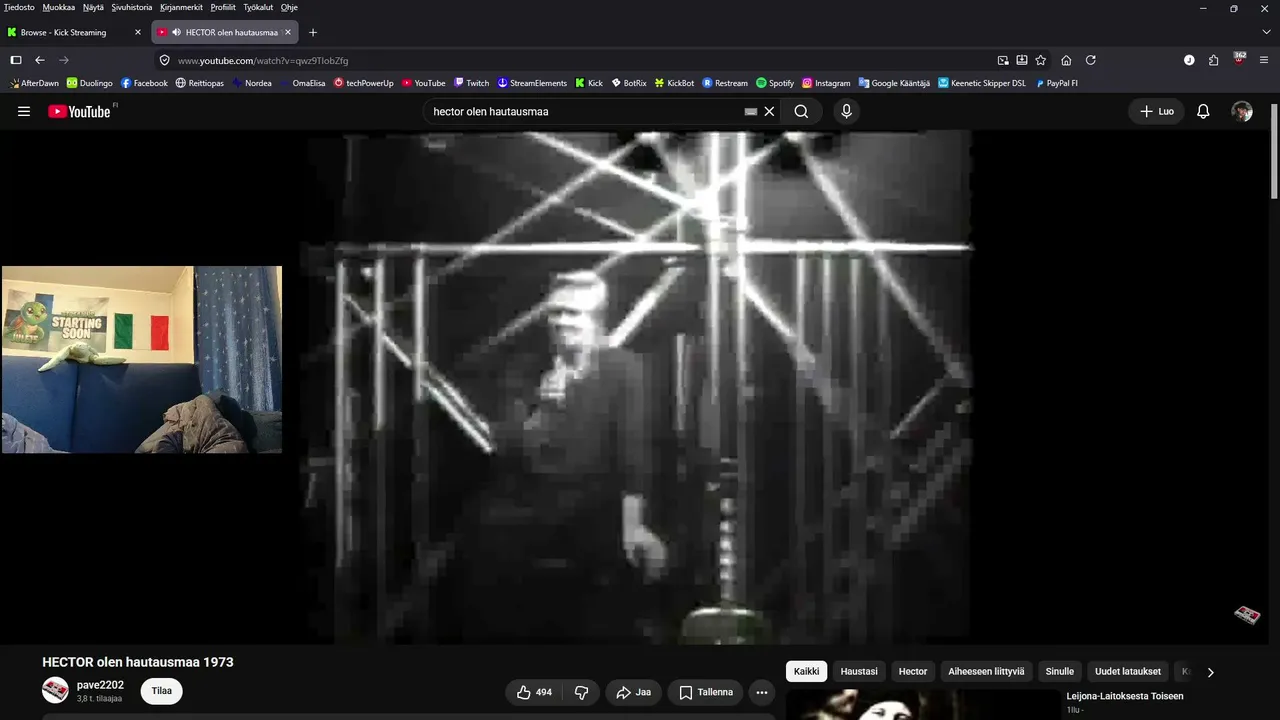Open the browser sidebar panel button

(16, 60)
